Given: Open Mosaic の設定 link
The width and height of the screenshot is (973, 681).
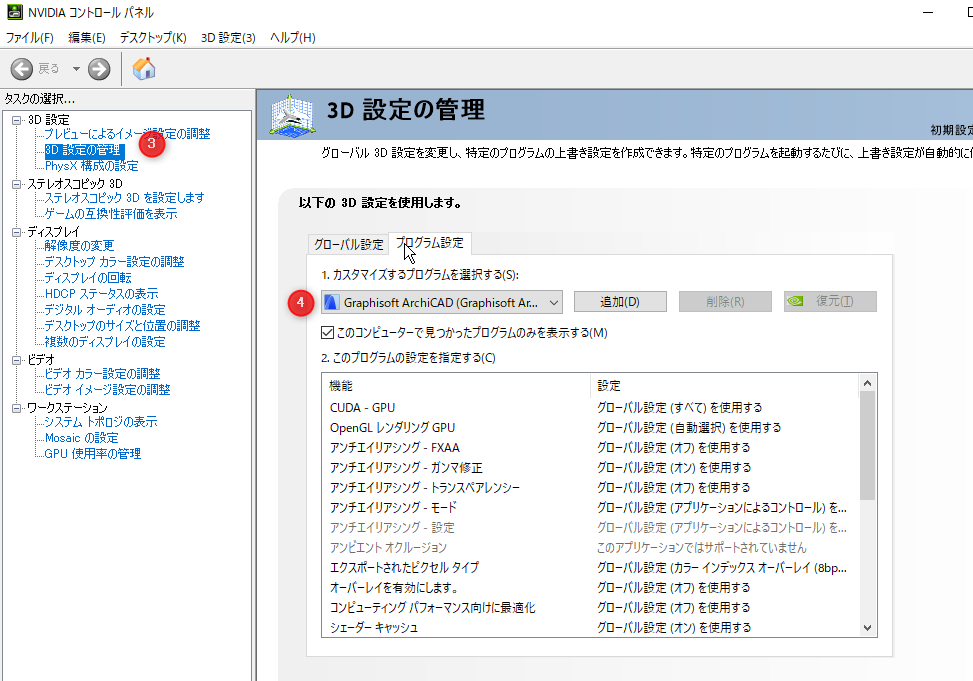Looking at the screenshot, I should pyautogui.click(x=81, y=438).
